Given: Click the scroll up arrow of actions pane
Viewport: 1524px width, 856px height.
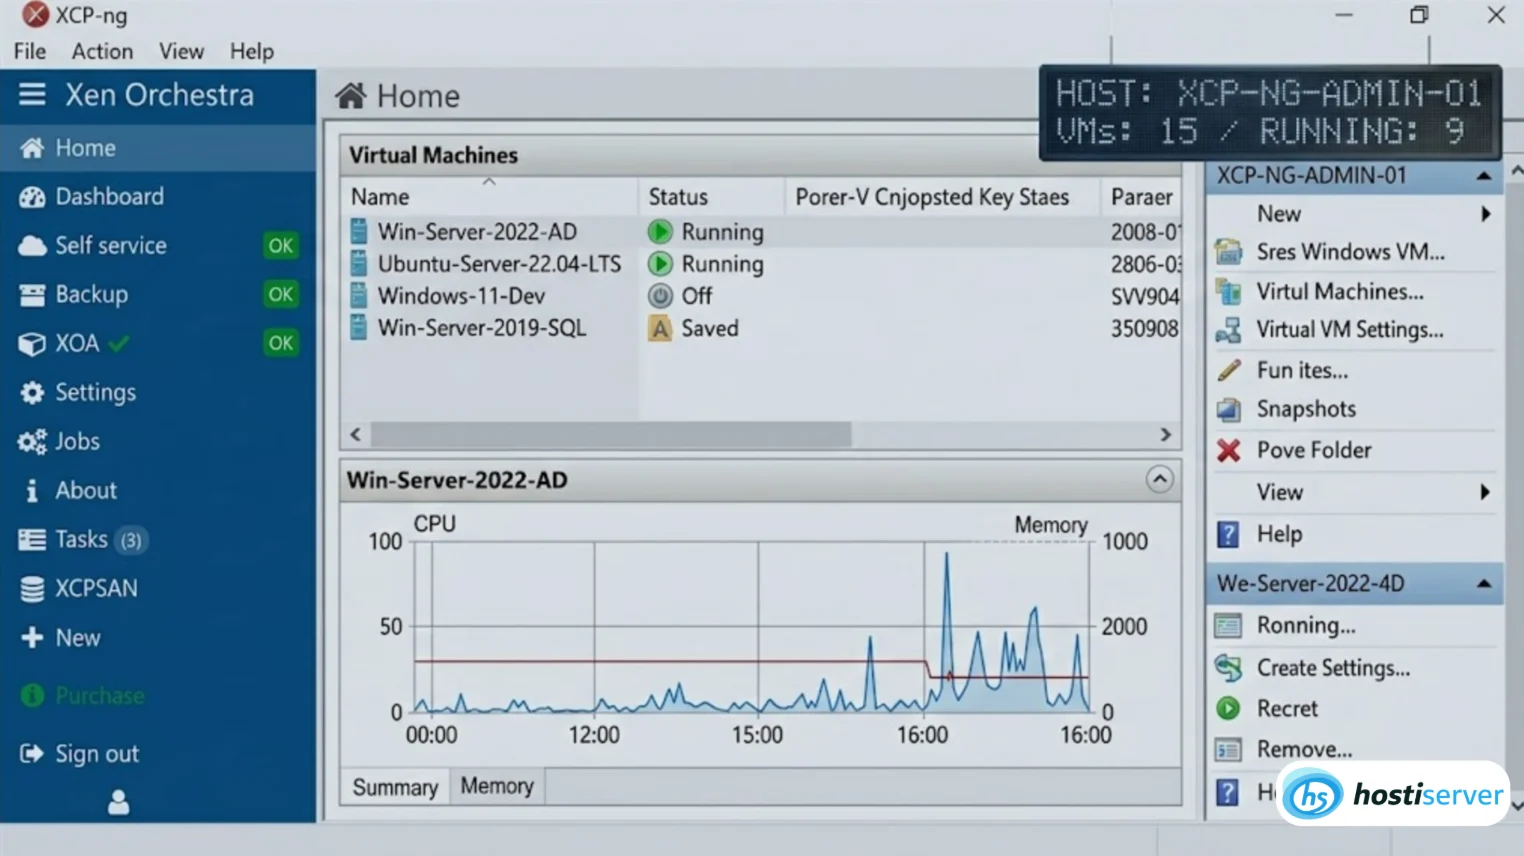Looking at the screenshot, I should [1516, 172].
